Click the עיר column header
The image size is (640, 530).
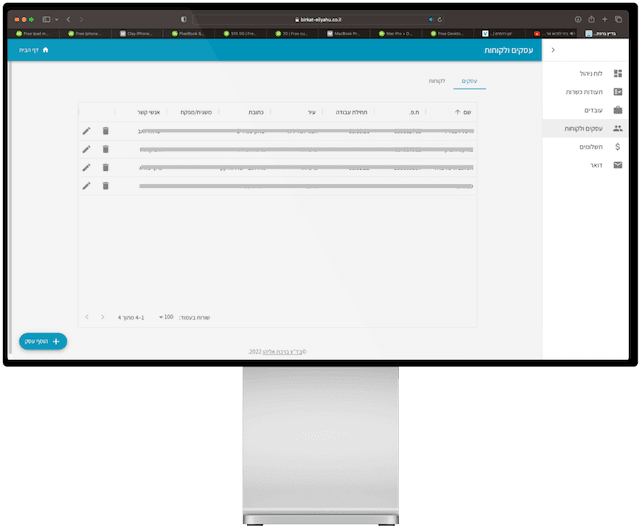[312, 112]
